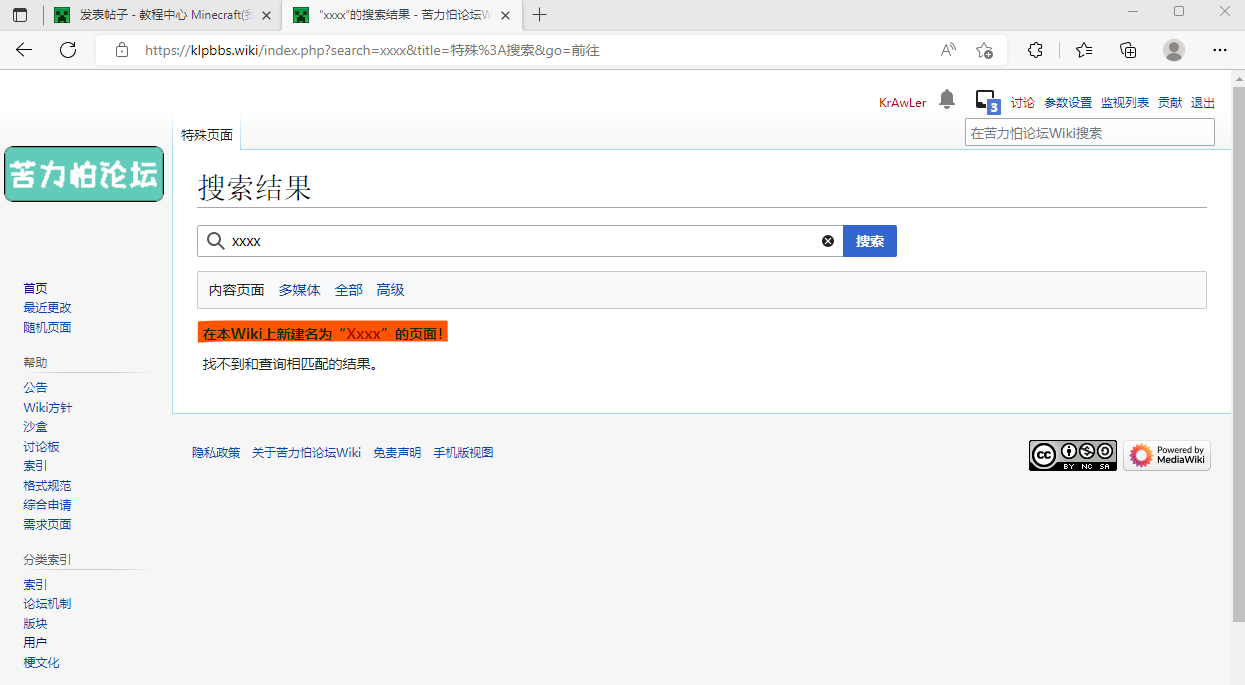Close the 发表帖子 tab
1245x685 pixels.
click(x=266, y=15)
